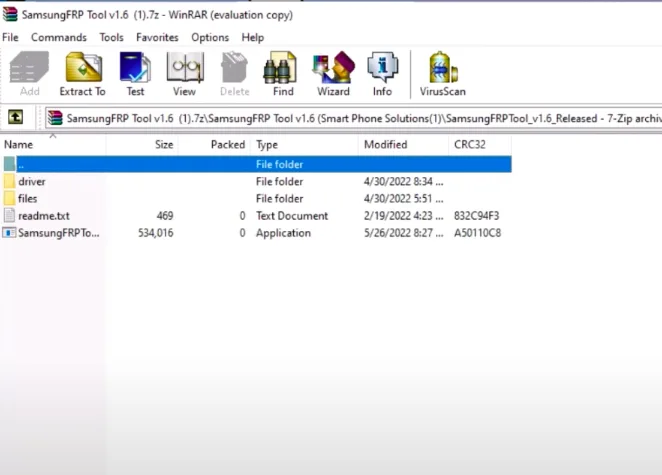The height and width of the screenshot is (475, 662).
Task: Click the CRC32 value 832C94F3
Action: tap(476, 216)
